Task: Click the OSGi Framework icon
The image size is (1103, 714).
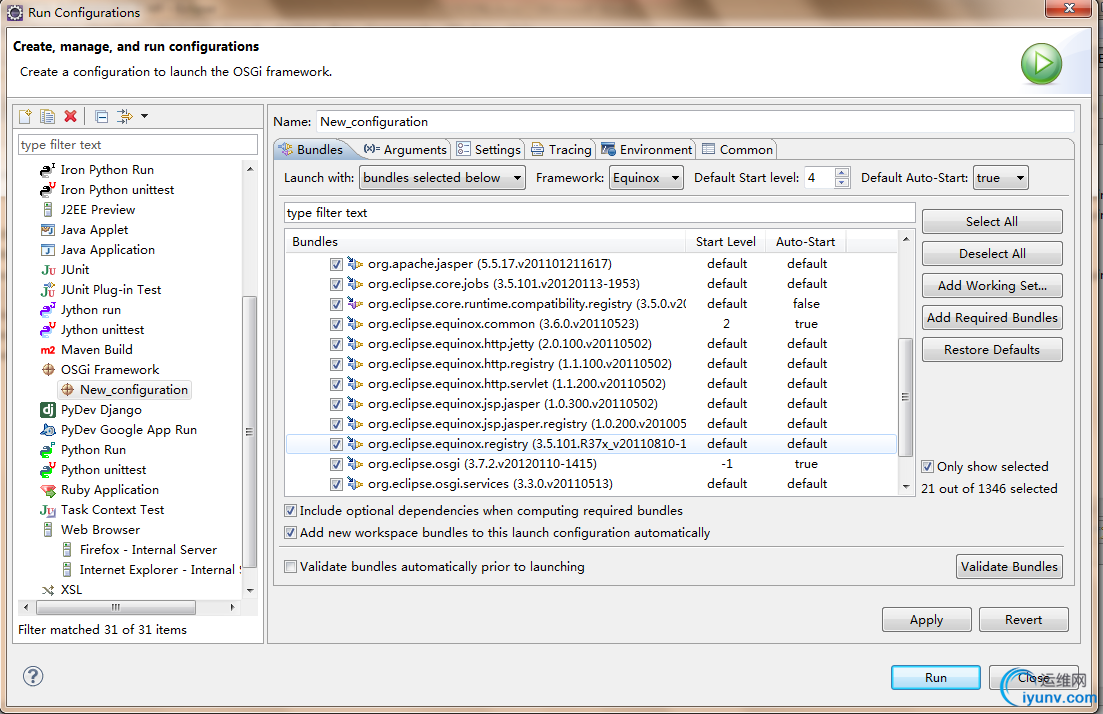Action: tap(48, 369)
